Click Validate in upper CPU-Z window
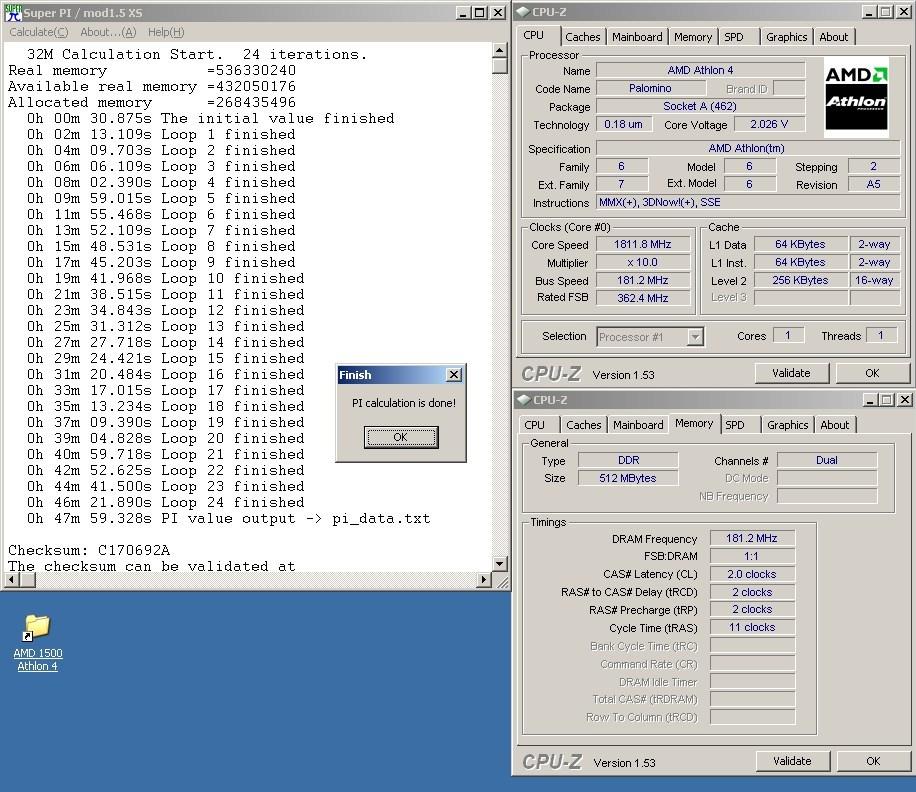The image size is (916, 792). 792,373
